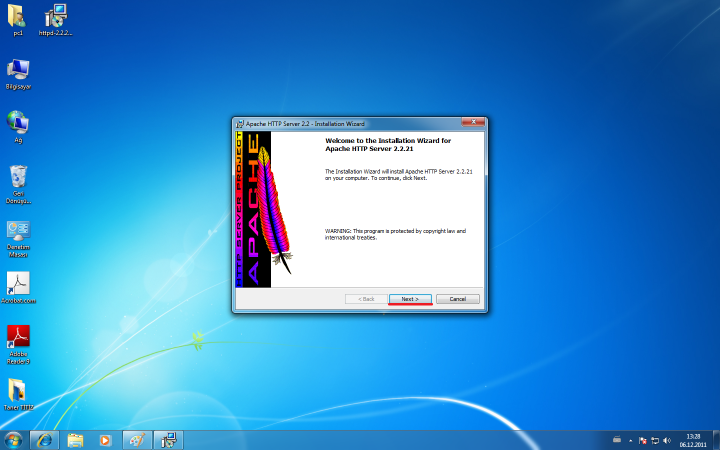Click the installer icon in the title bar
The width and height of the screenshot is (720, 450).
click(x=240, y=123)
